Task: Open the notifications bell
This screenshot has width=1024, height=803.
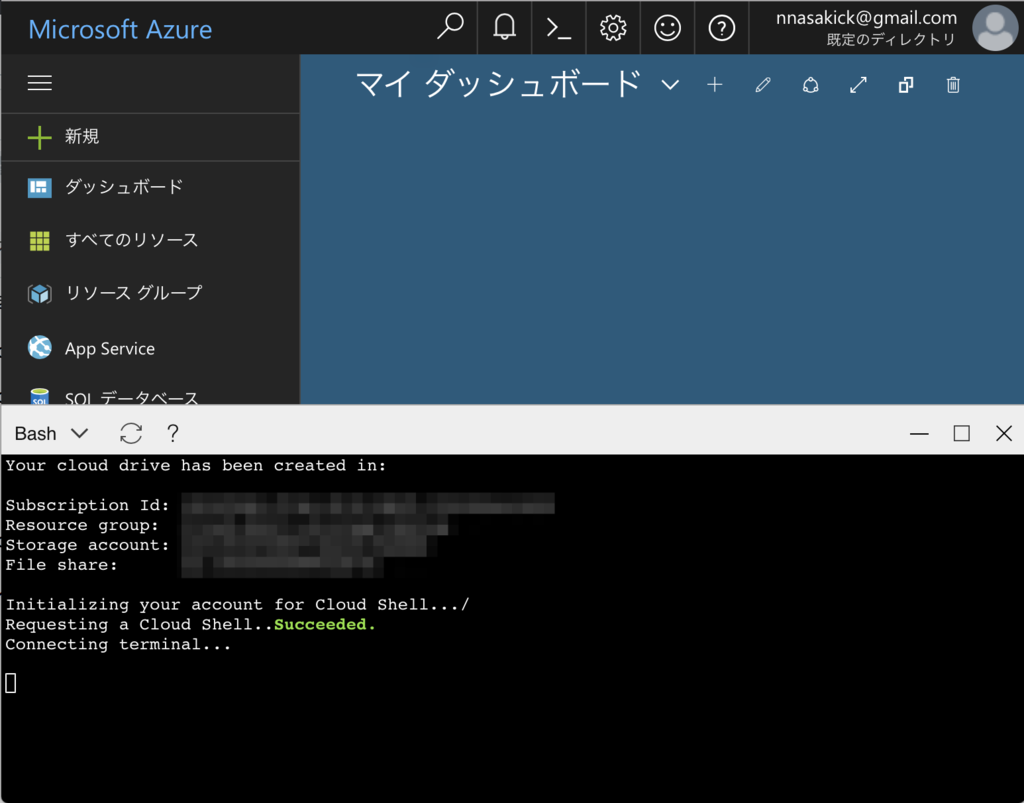Action: (504, 27)
